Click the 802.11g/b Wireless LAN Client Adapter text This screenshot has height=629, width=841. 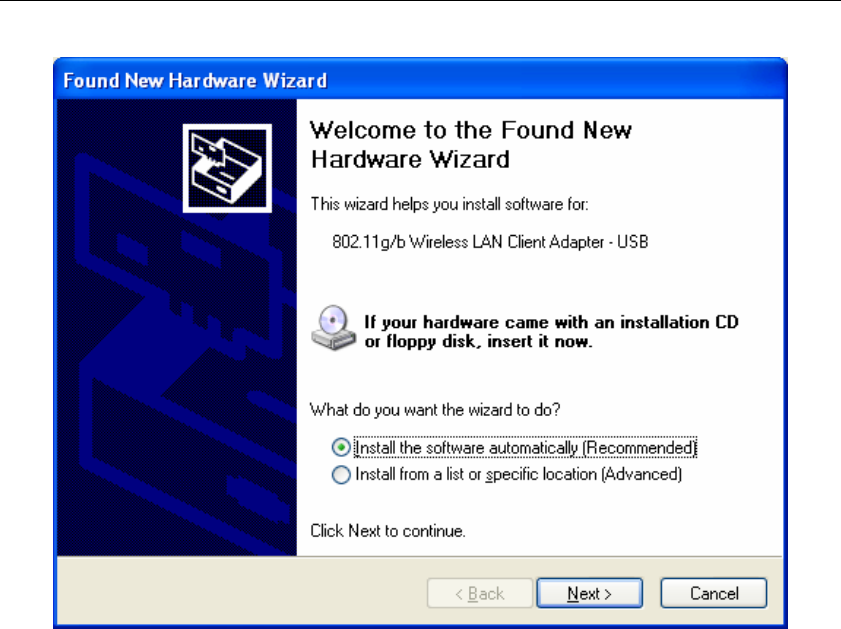pyautogui.click(x=490, y=242)
